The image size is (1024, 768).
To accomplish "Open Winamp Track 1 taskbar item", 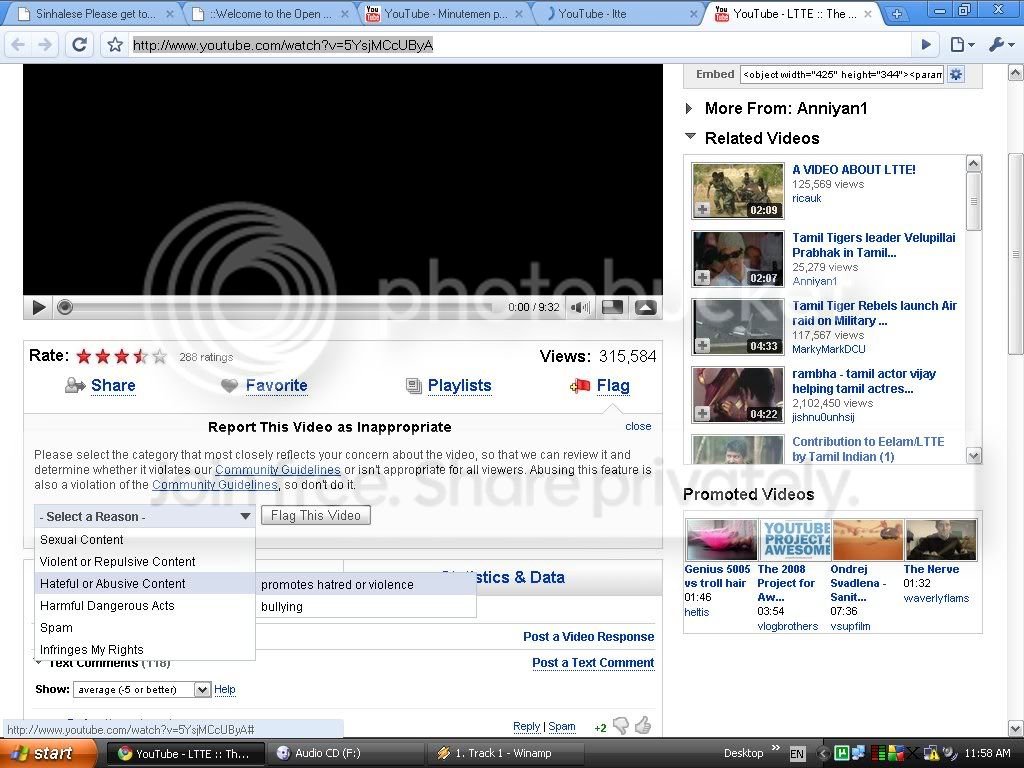I will pos(505,753).
